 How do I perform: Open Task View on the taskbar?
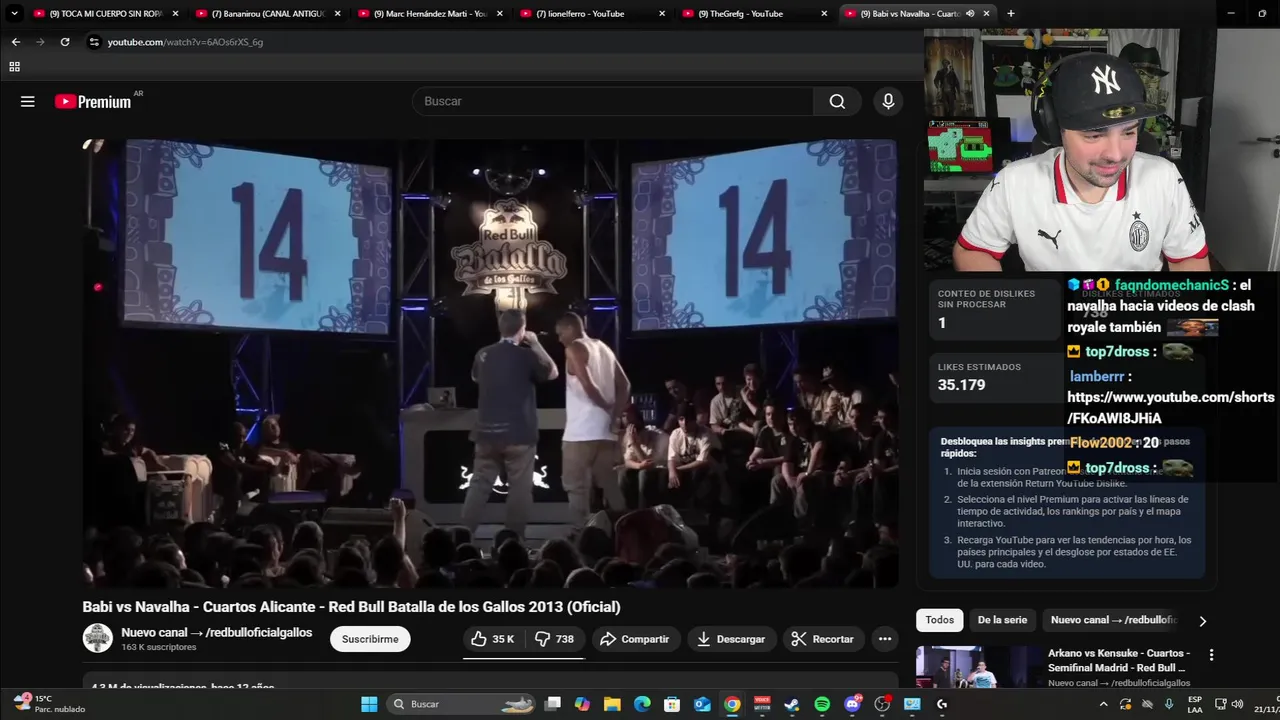coord(552,704)
